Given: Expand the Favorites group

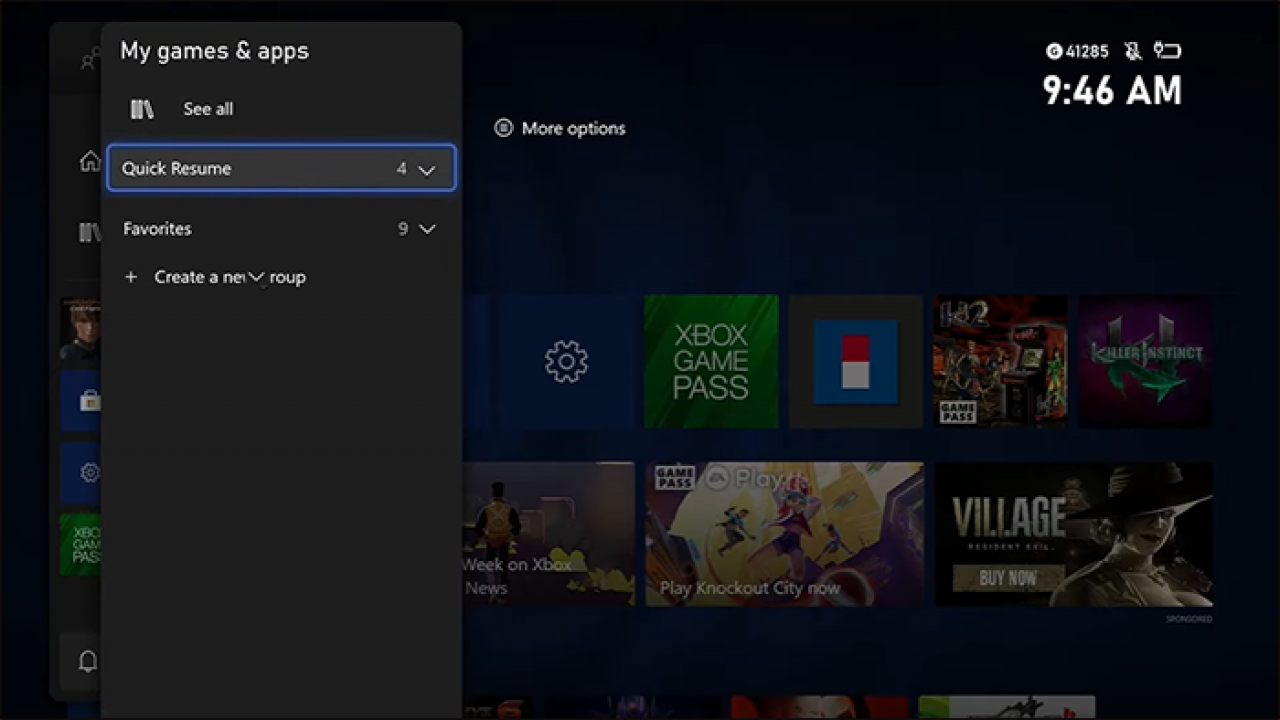Looking at the screenshot, I should pos(427,228).
